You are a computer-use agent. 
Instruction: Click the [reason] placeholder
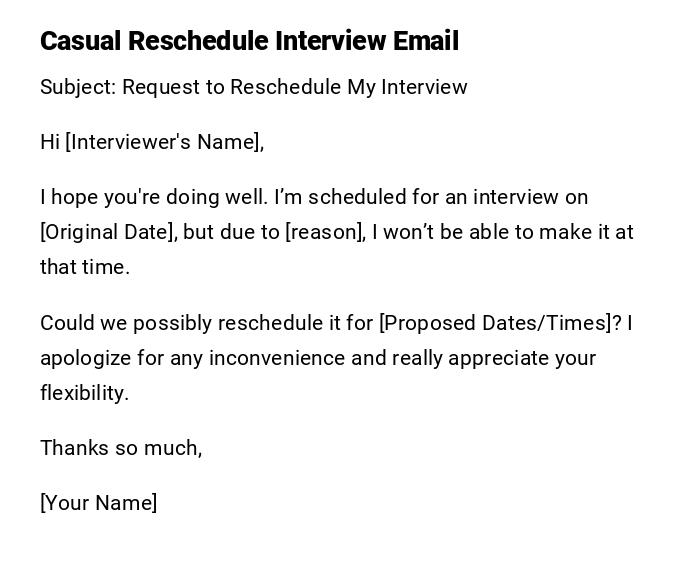coord(325,232)
